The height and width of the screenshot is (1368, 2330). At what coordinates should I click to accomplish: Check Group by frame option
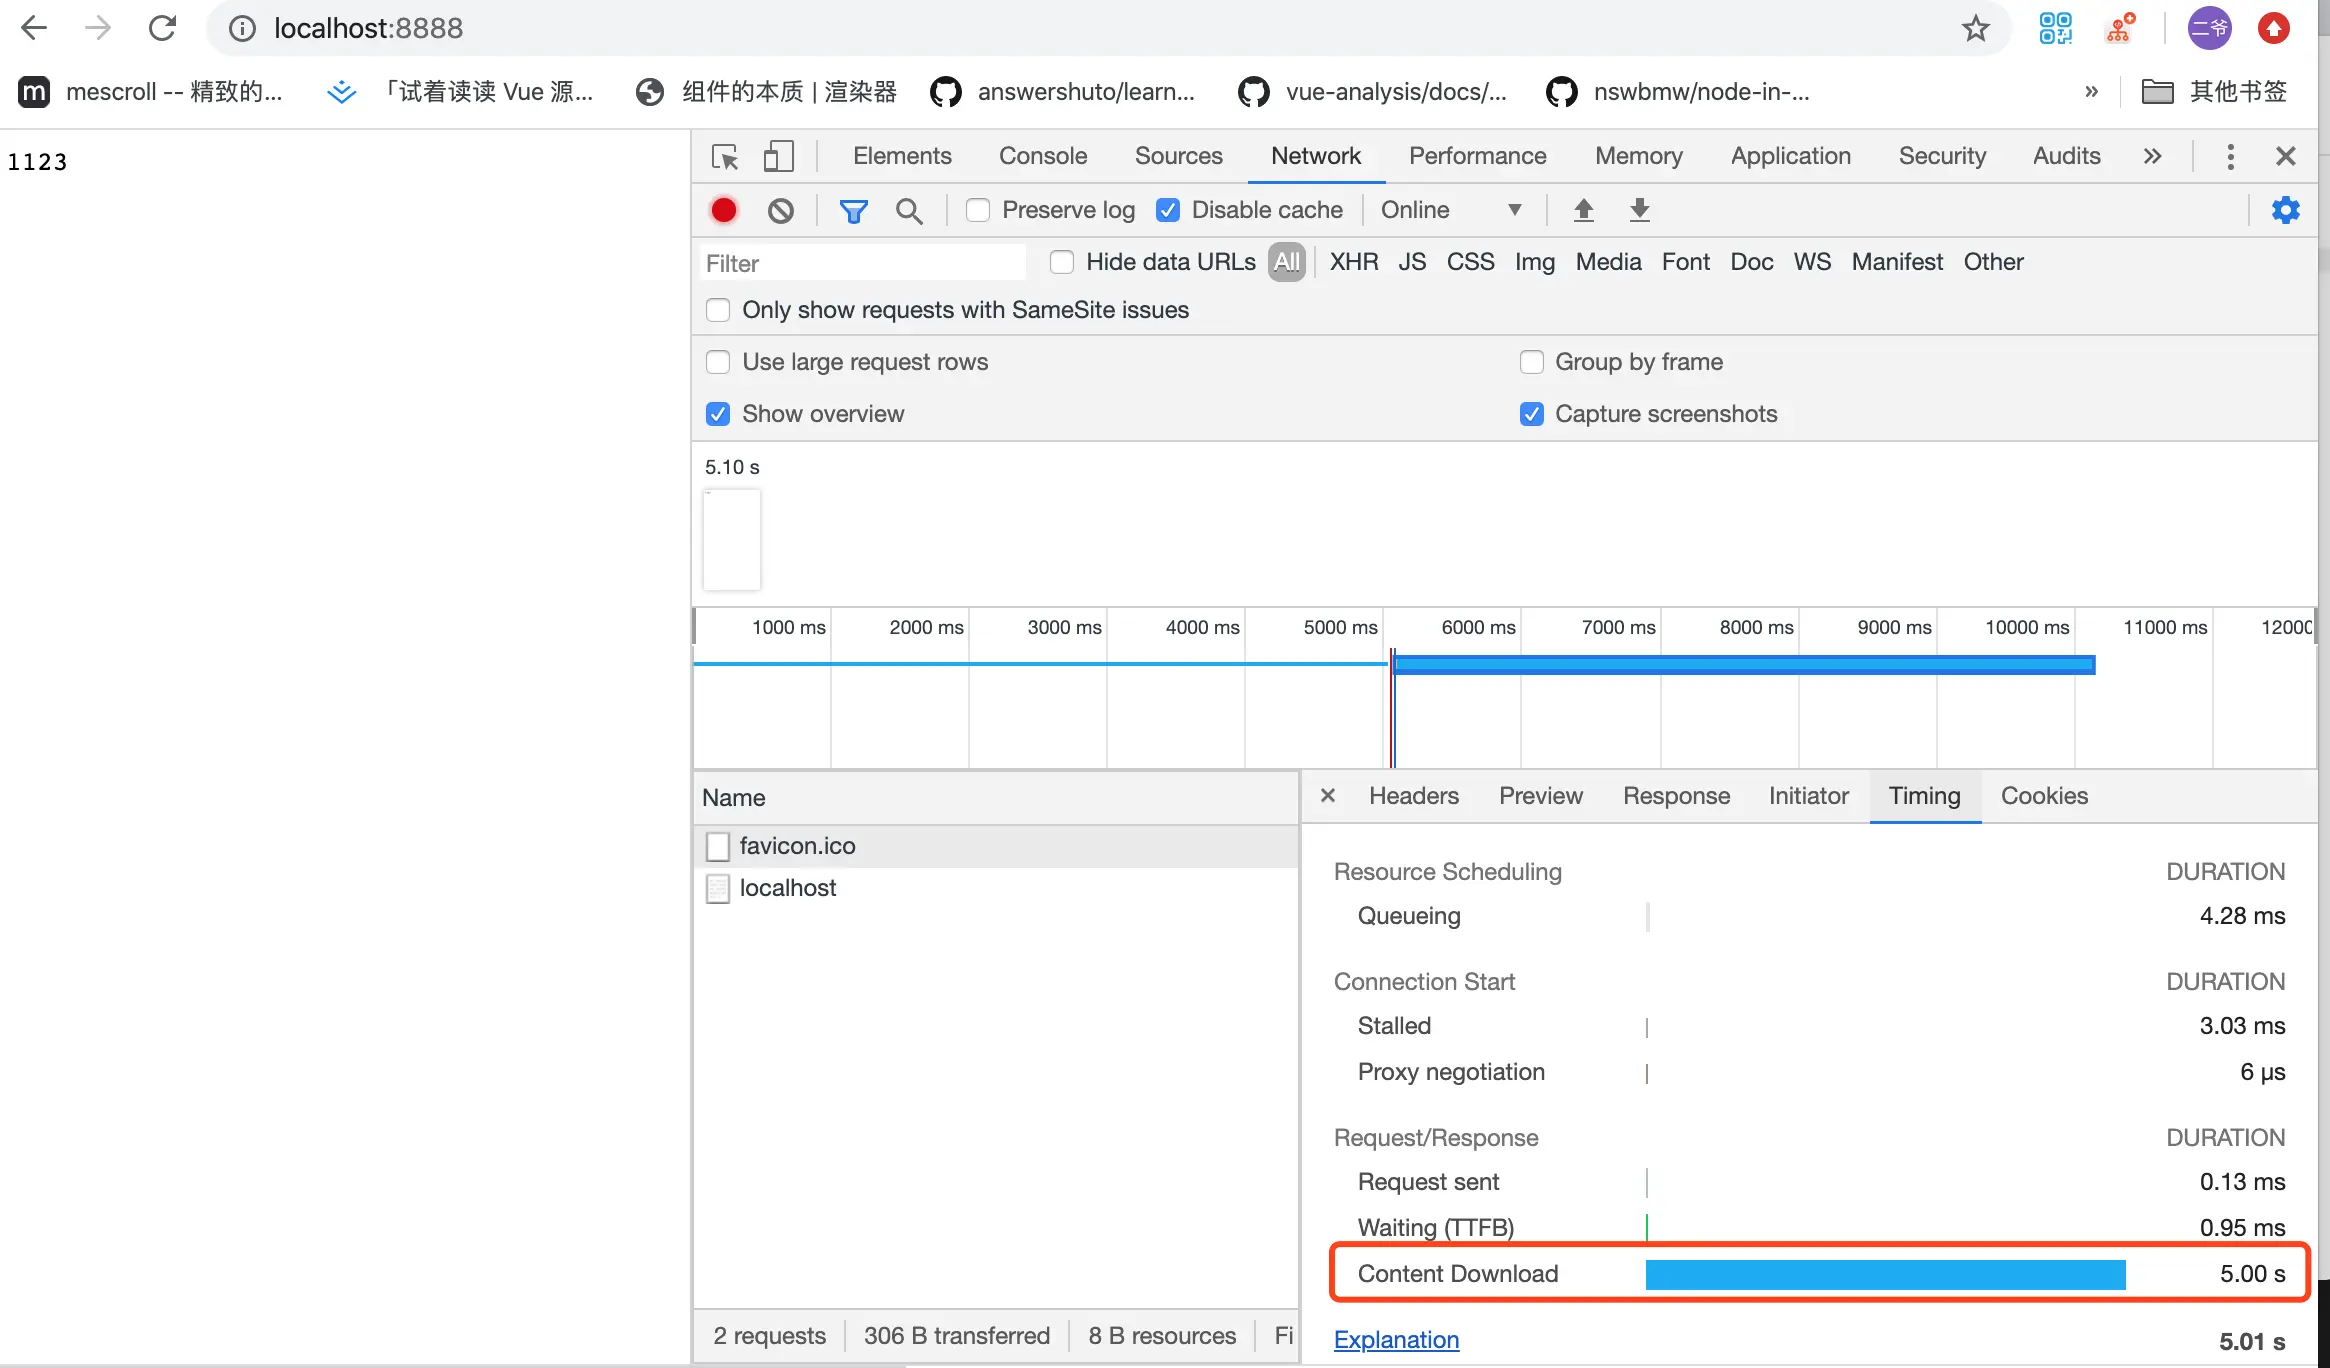(1532, 362)
